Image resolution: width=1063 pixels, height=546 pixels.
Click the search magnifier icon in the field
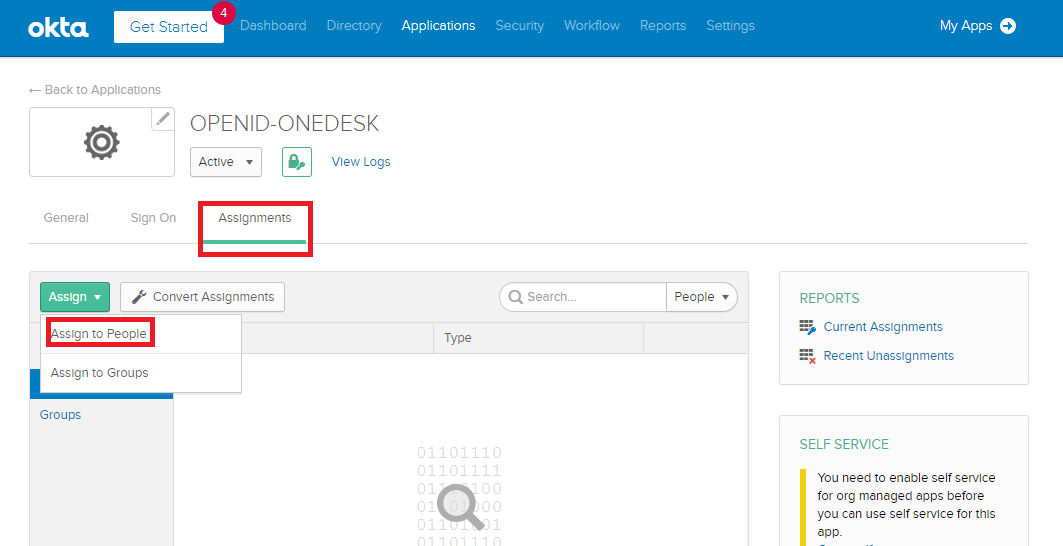[515, 297]
